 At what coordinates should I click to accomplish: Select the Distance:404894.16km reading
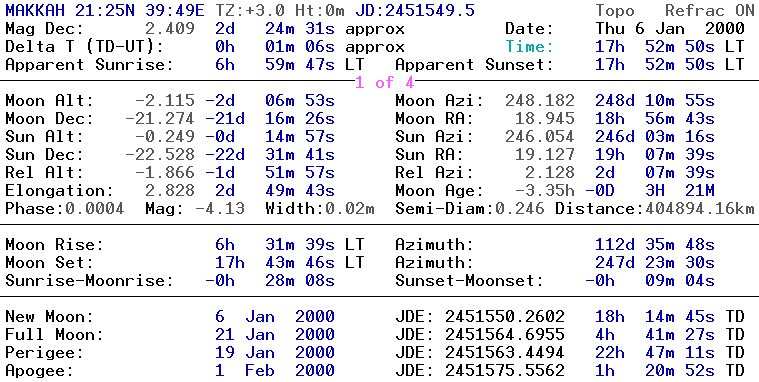[654, 209]
